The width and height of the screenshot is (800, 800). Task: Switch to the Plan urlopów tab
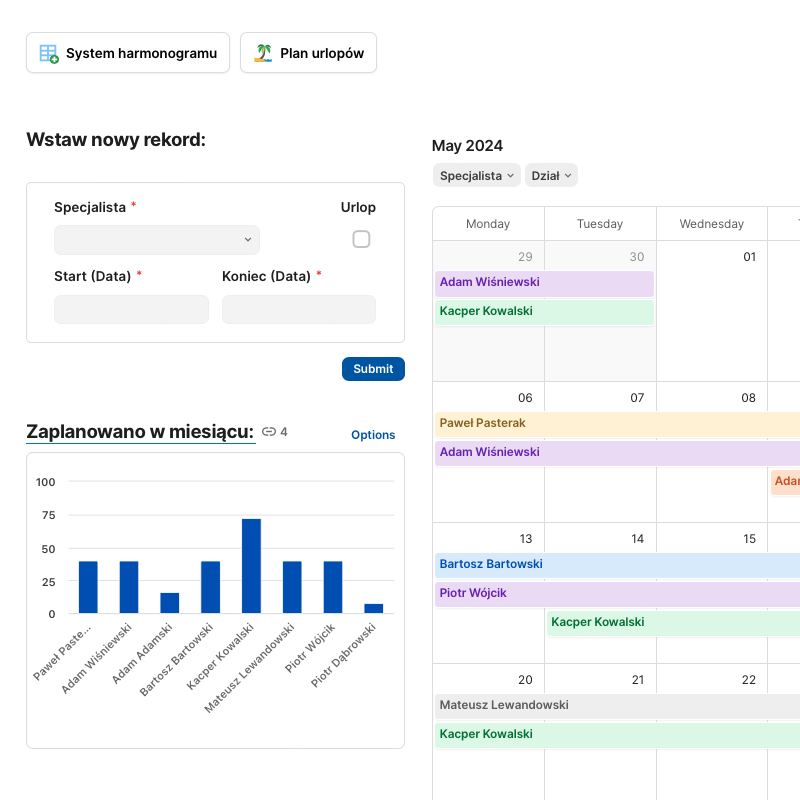(x=308, y=53)
